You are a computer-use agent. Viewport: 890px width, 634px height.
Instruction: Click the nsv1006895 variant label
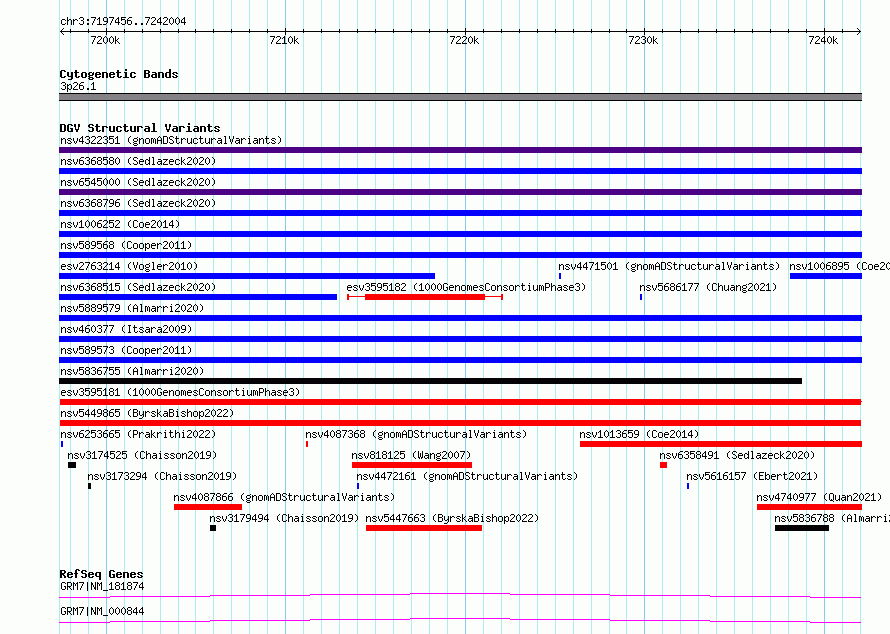click(839, 266)
